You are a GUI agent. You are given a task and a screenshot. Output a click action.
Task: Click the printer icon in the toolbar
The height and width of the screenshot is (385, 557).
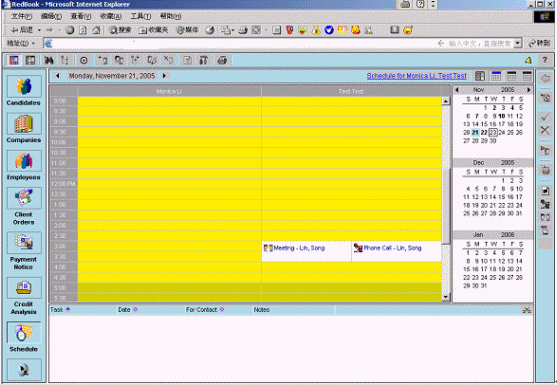click(x=222, y=60)
